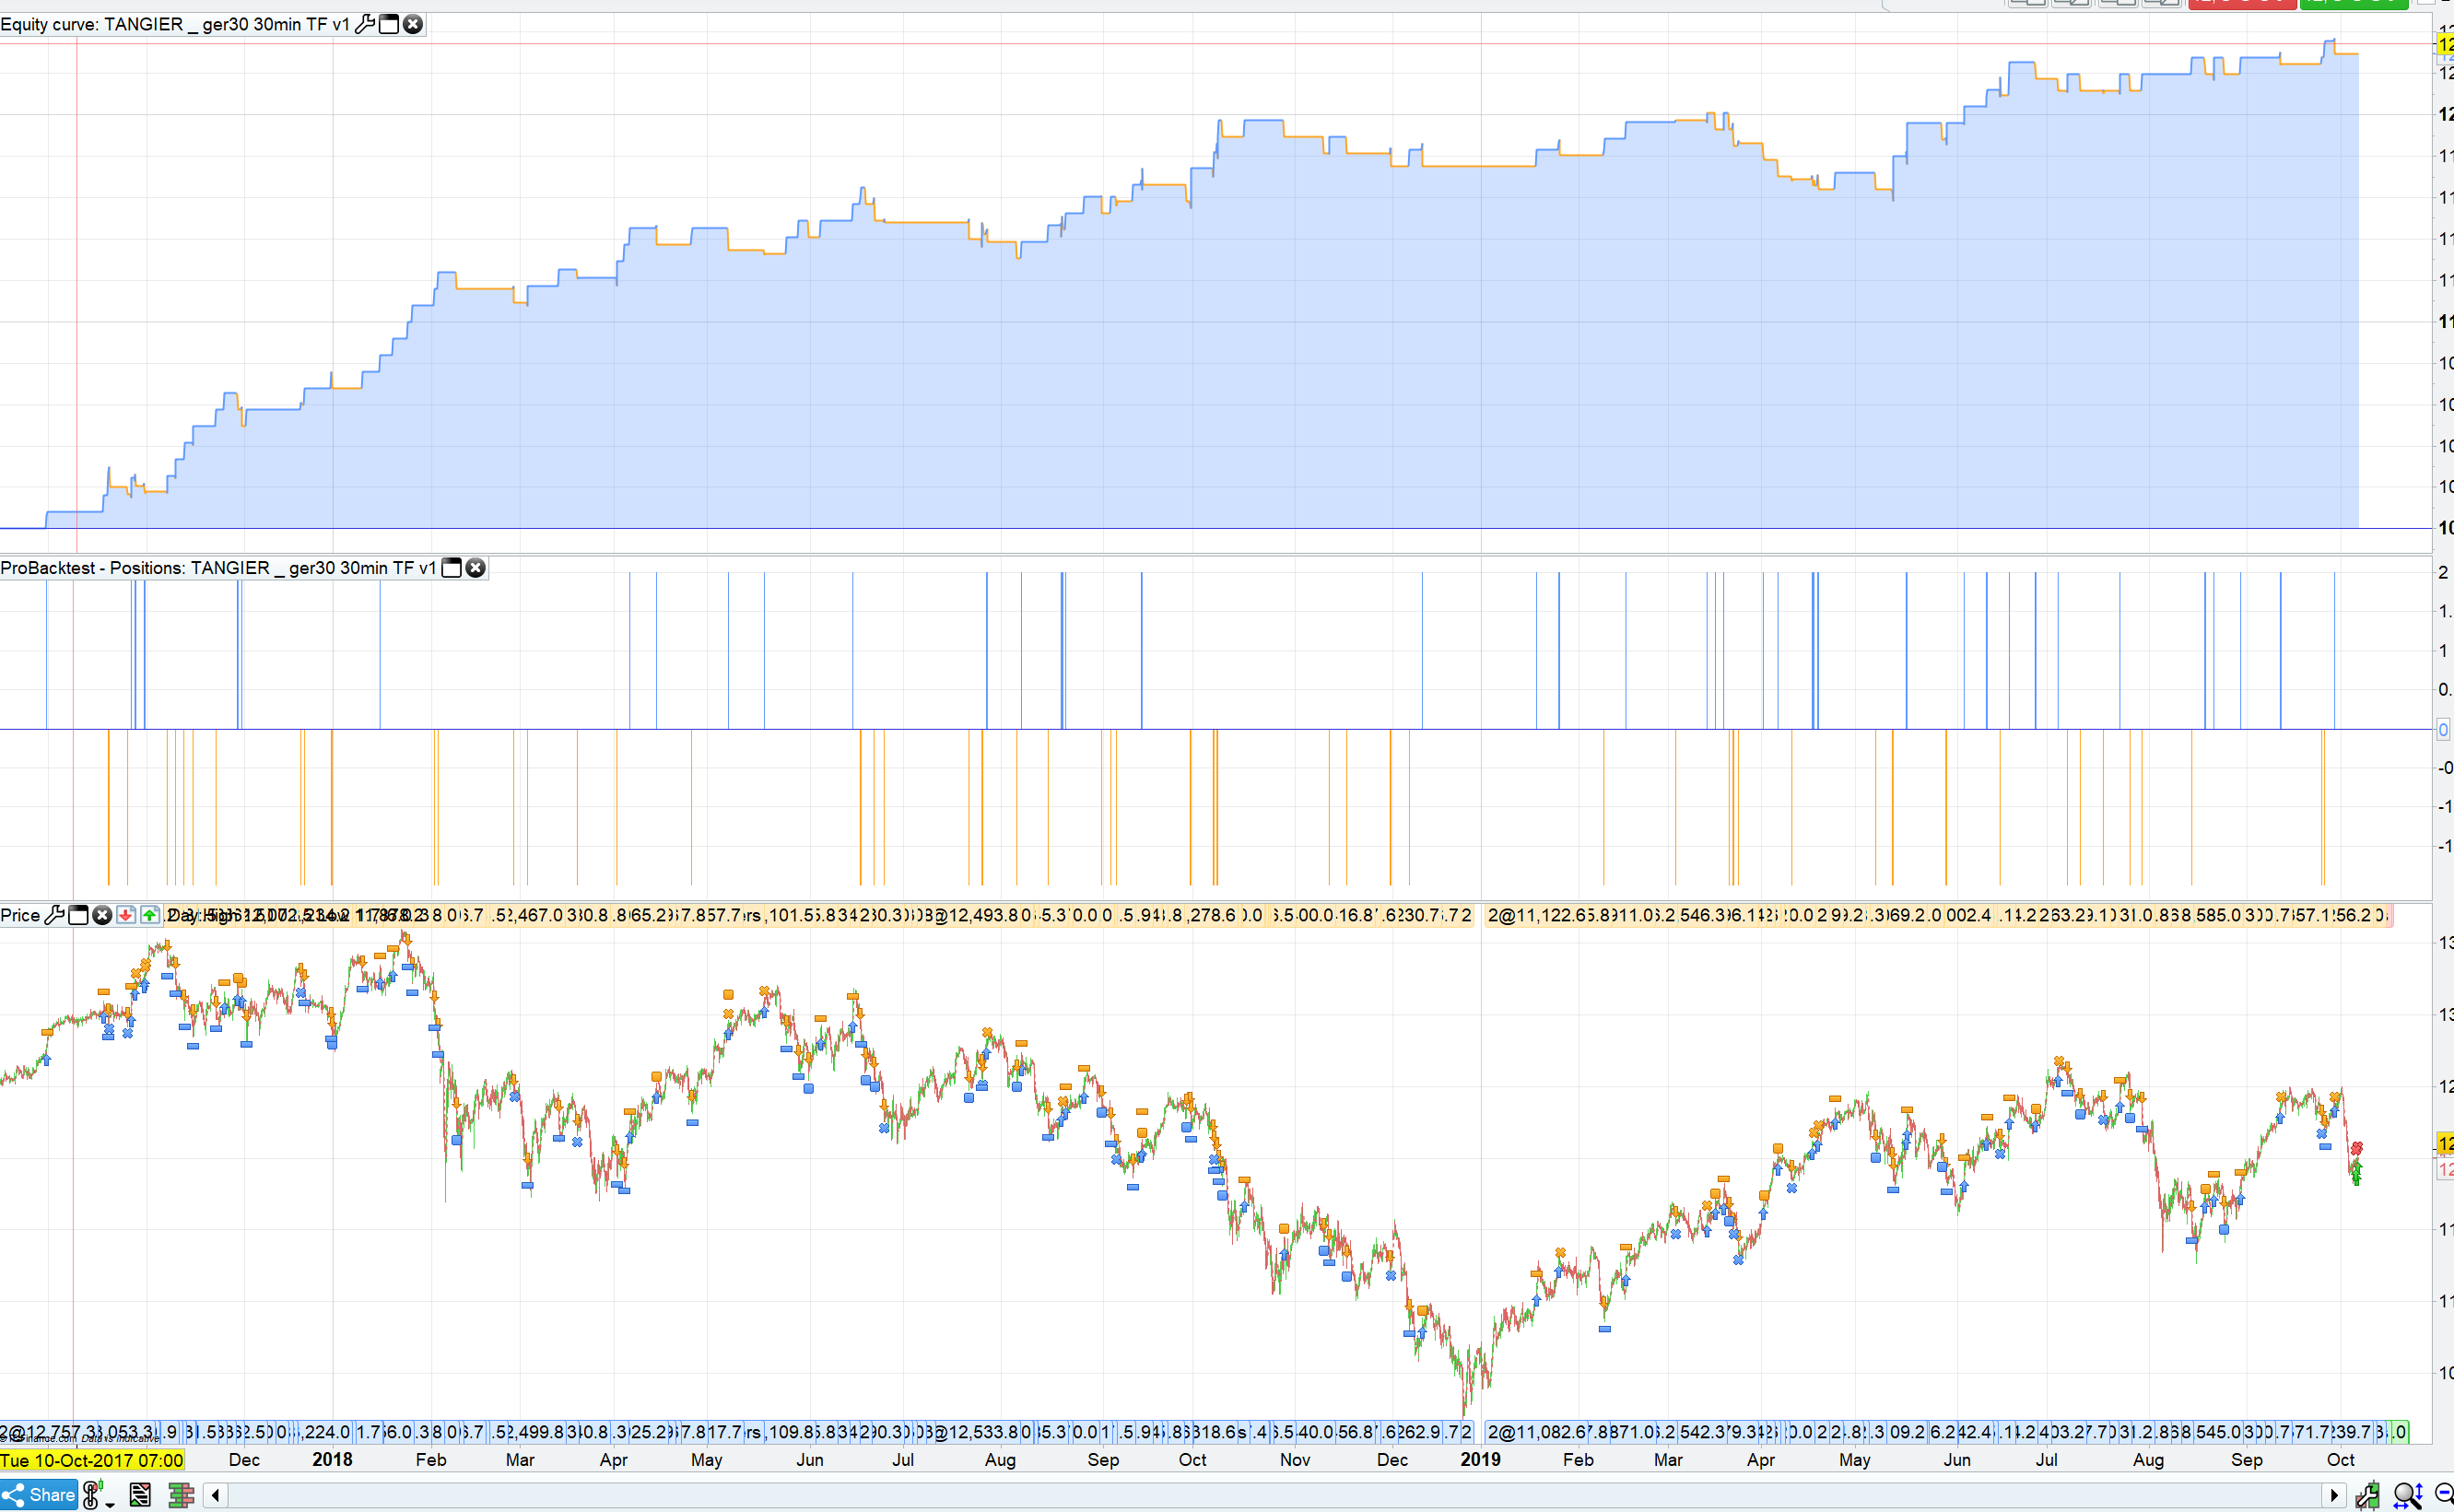Open the Equity curve wrench settings
Screen dimensions: 2454x1512
click(365, 24)
